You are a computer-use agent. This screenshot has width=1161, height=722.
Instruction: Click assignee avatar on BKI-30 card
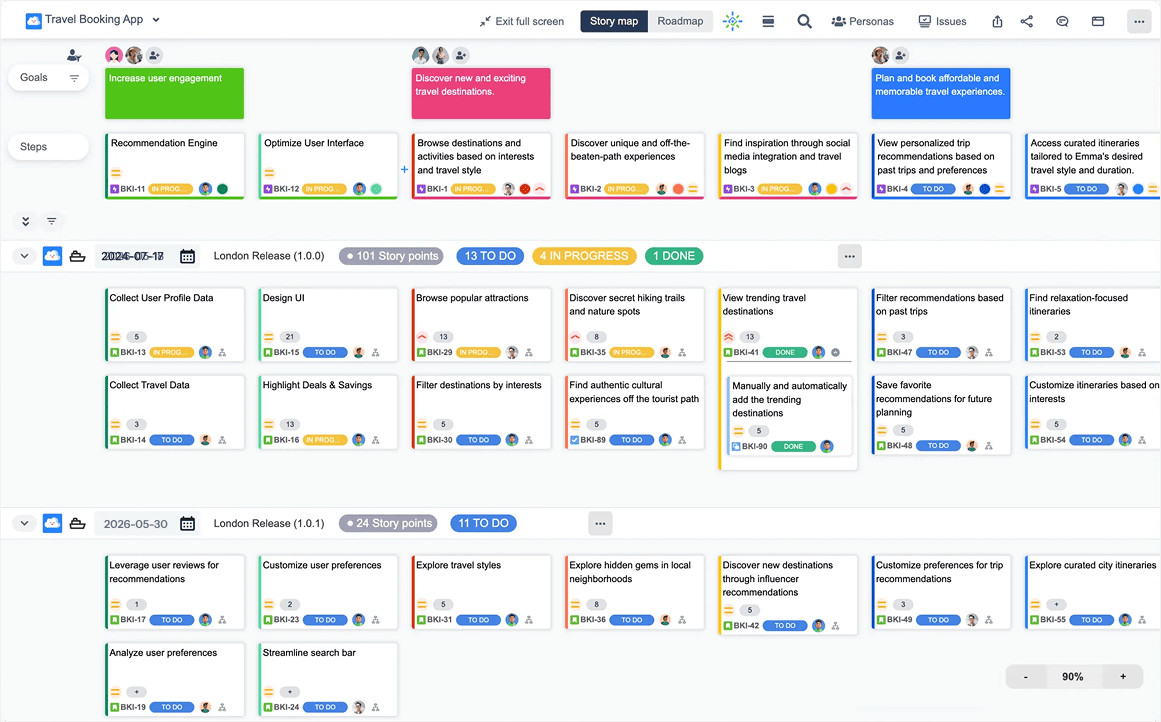(x=512, y=440)
